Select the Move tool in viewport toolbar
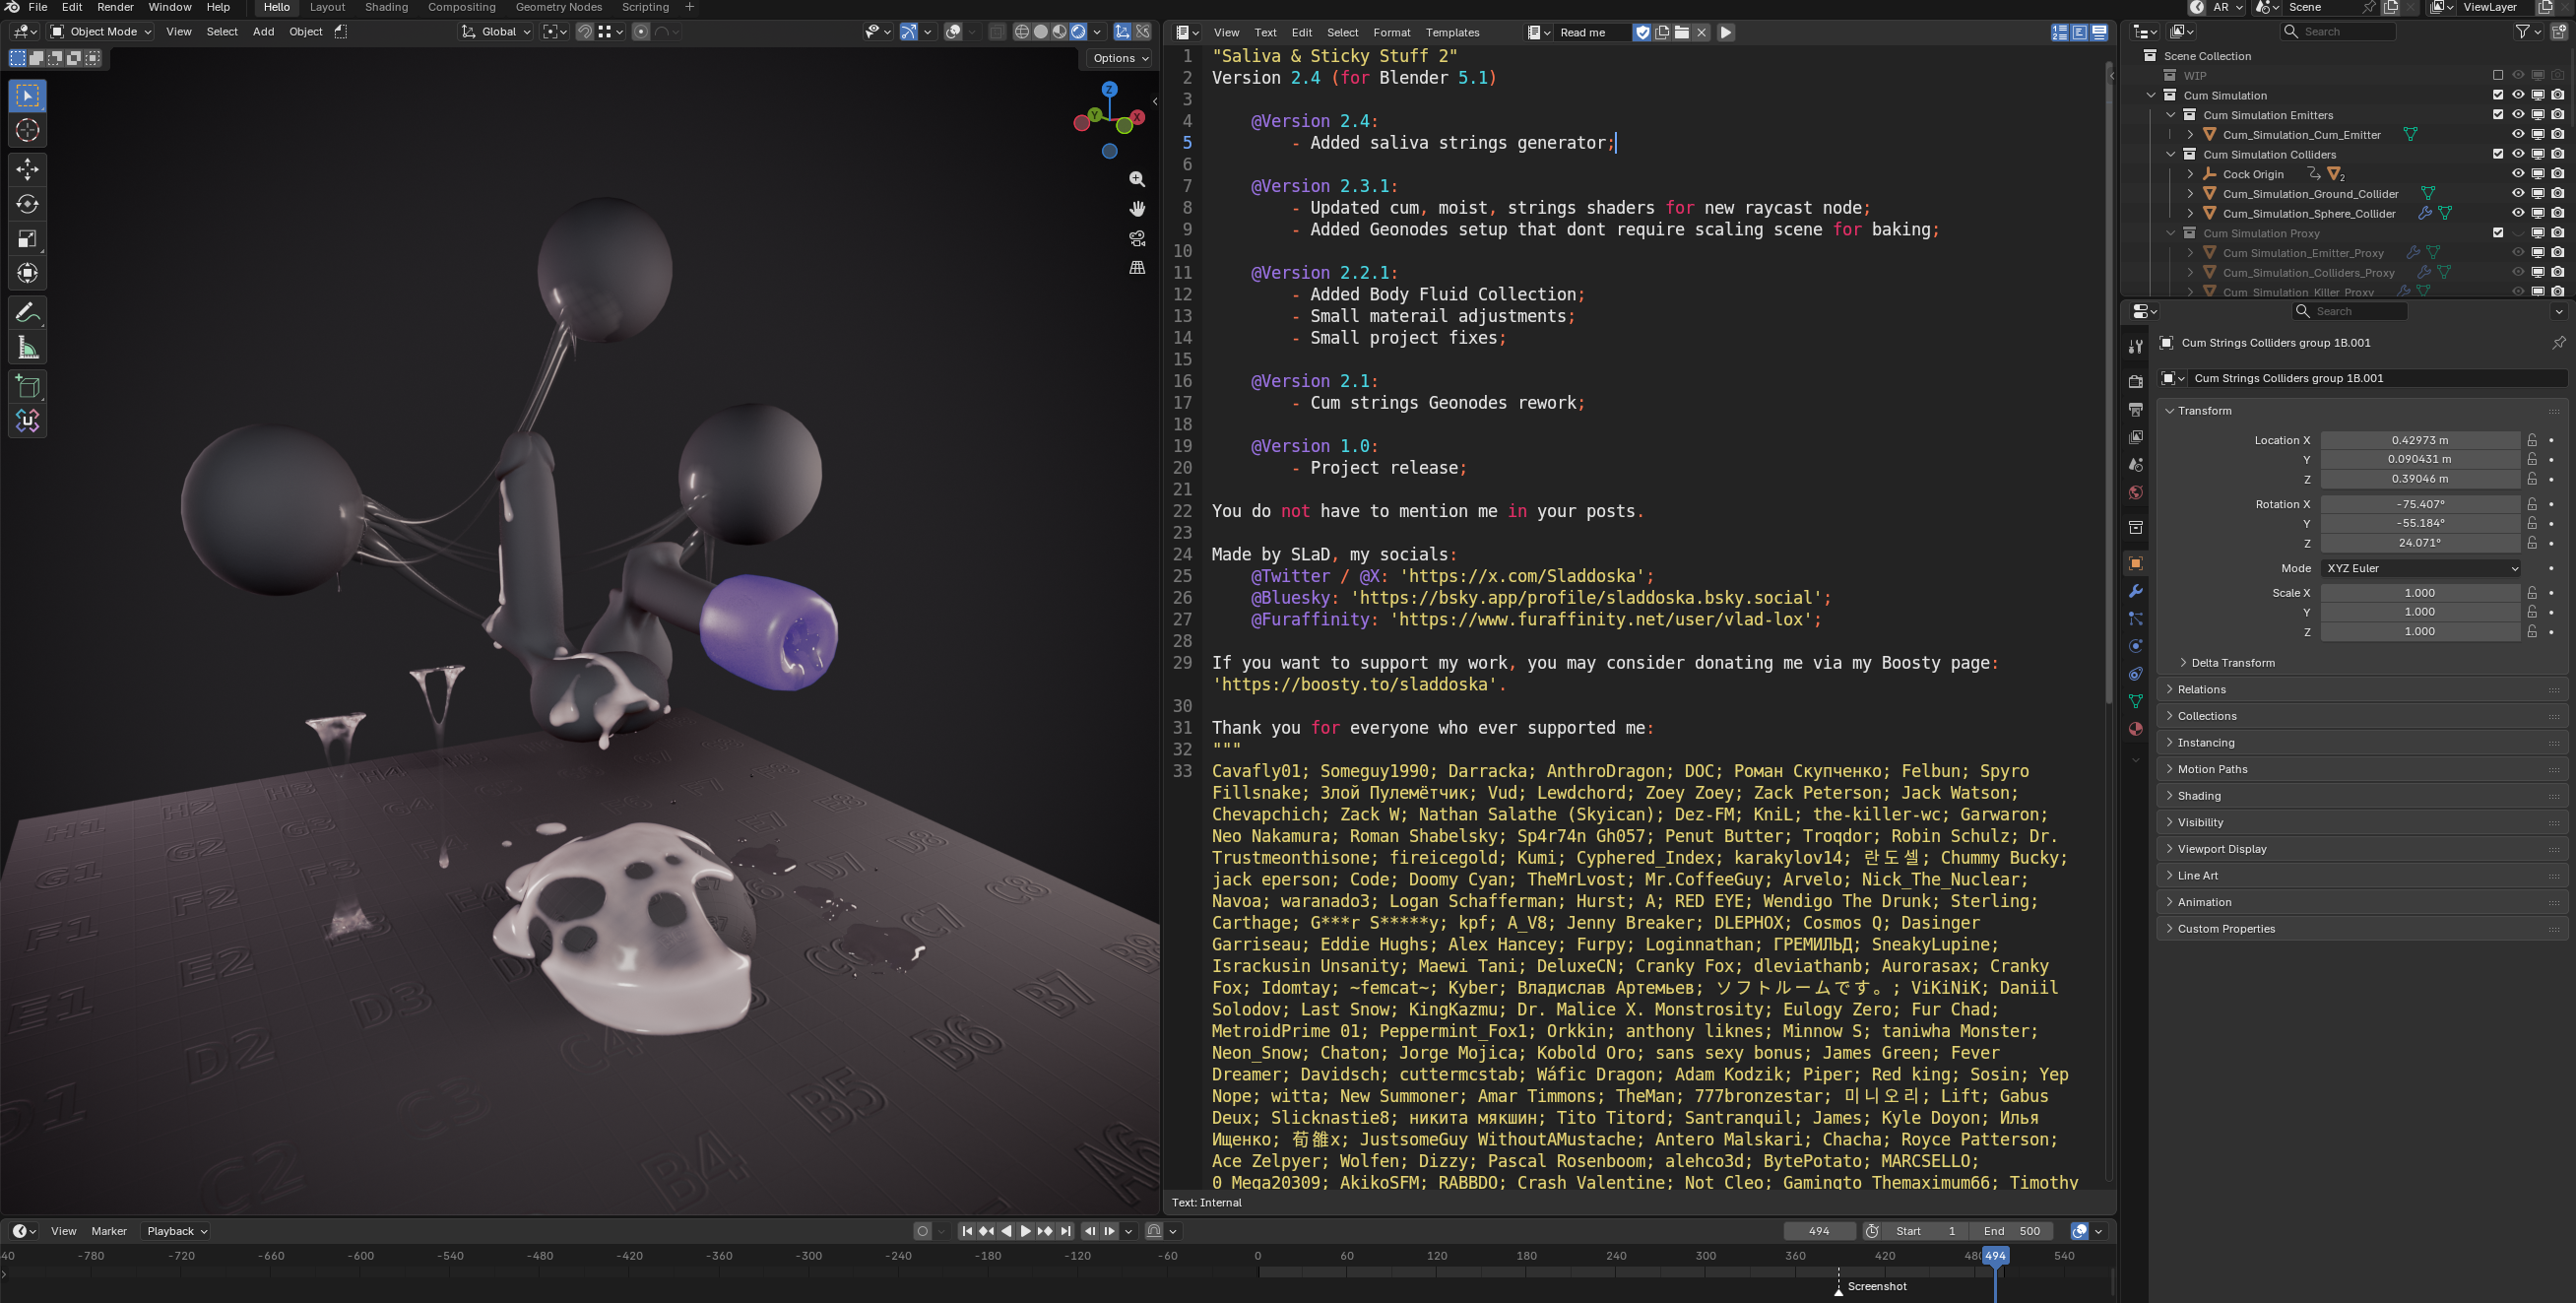 pyautogui.click(x=28, y=169)
